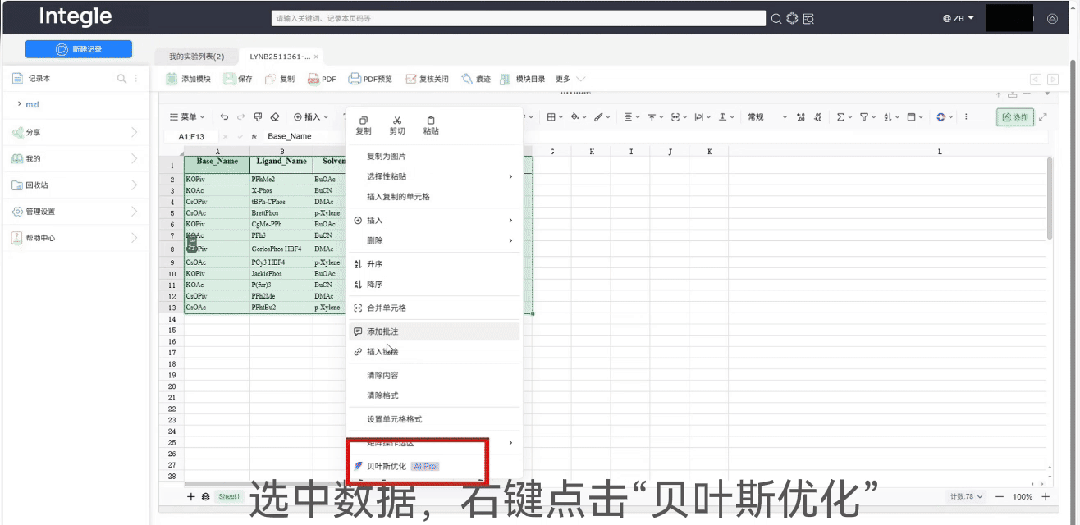Expand the mel notebook tree item

coord(19,104)
